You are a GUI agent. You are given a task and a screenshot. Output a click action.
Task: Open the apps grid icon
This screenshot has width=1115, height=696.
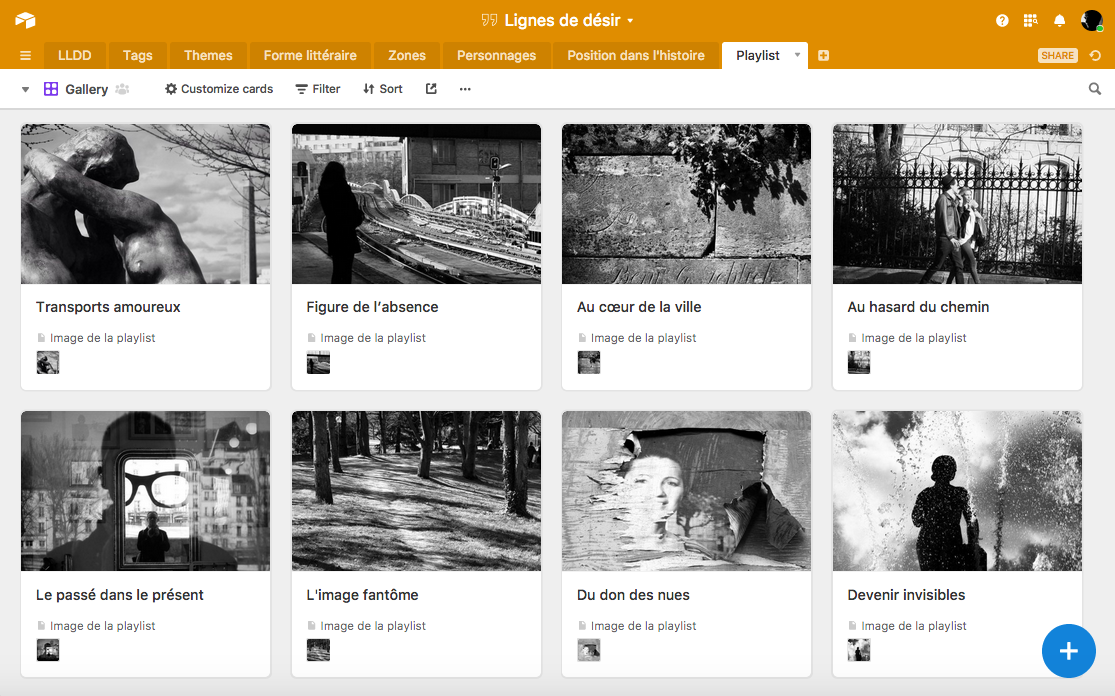tap(1031, 21)
